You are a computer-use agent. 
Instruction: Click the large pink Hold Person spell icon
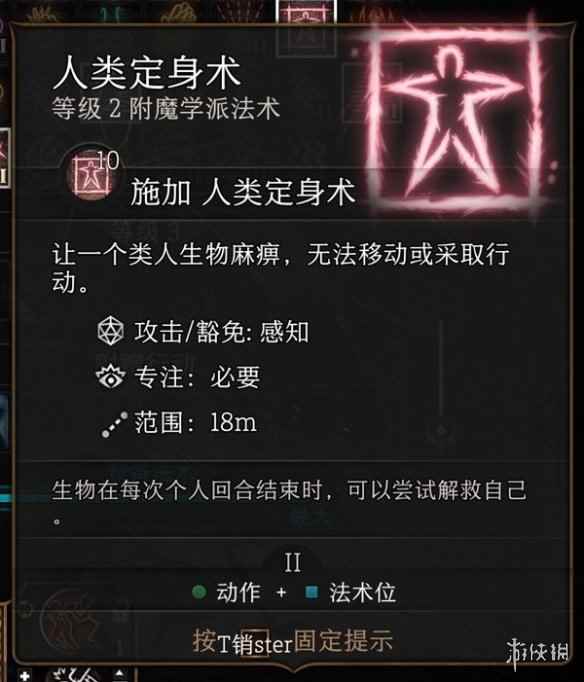click(x=455, y=119)
